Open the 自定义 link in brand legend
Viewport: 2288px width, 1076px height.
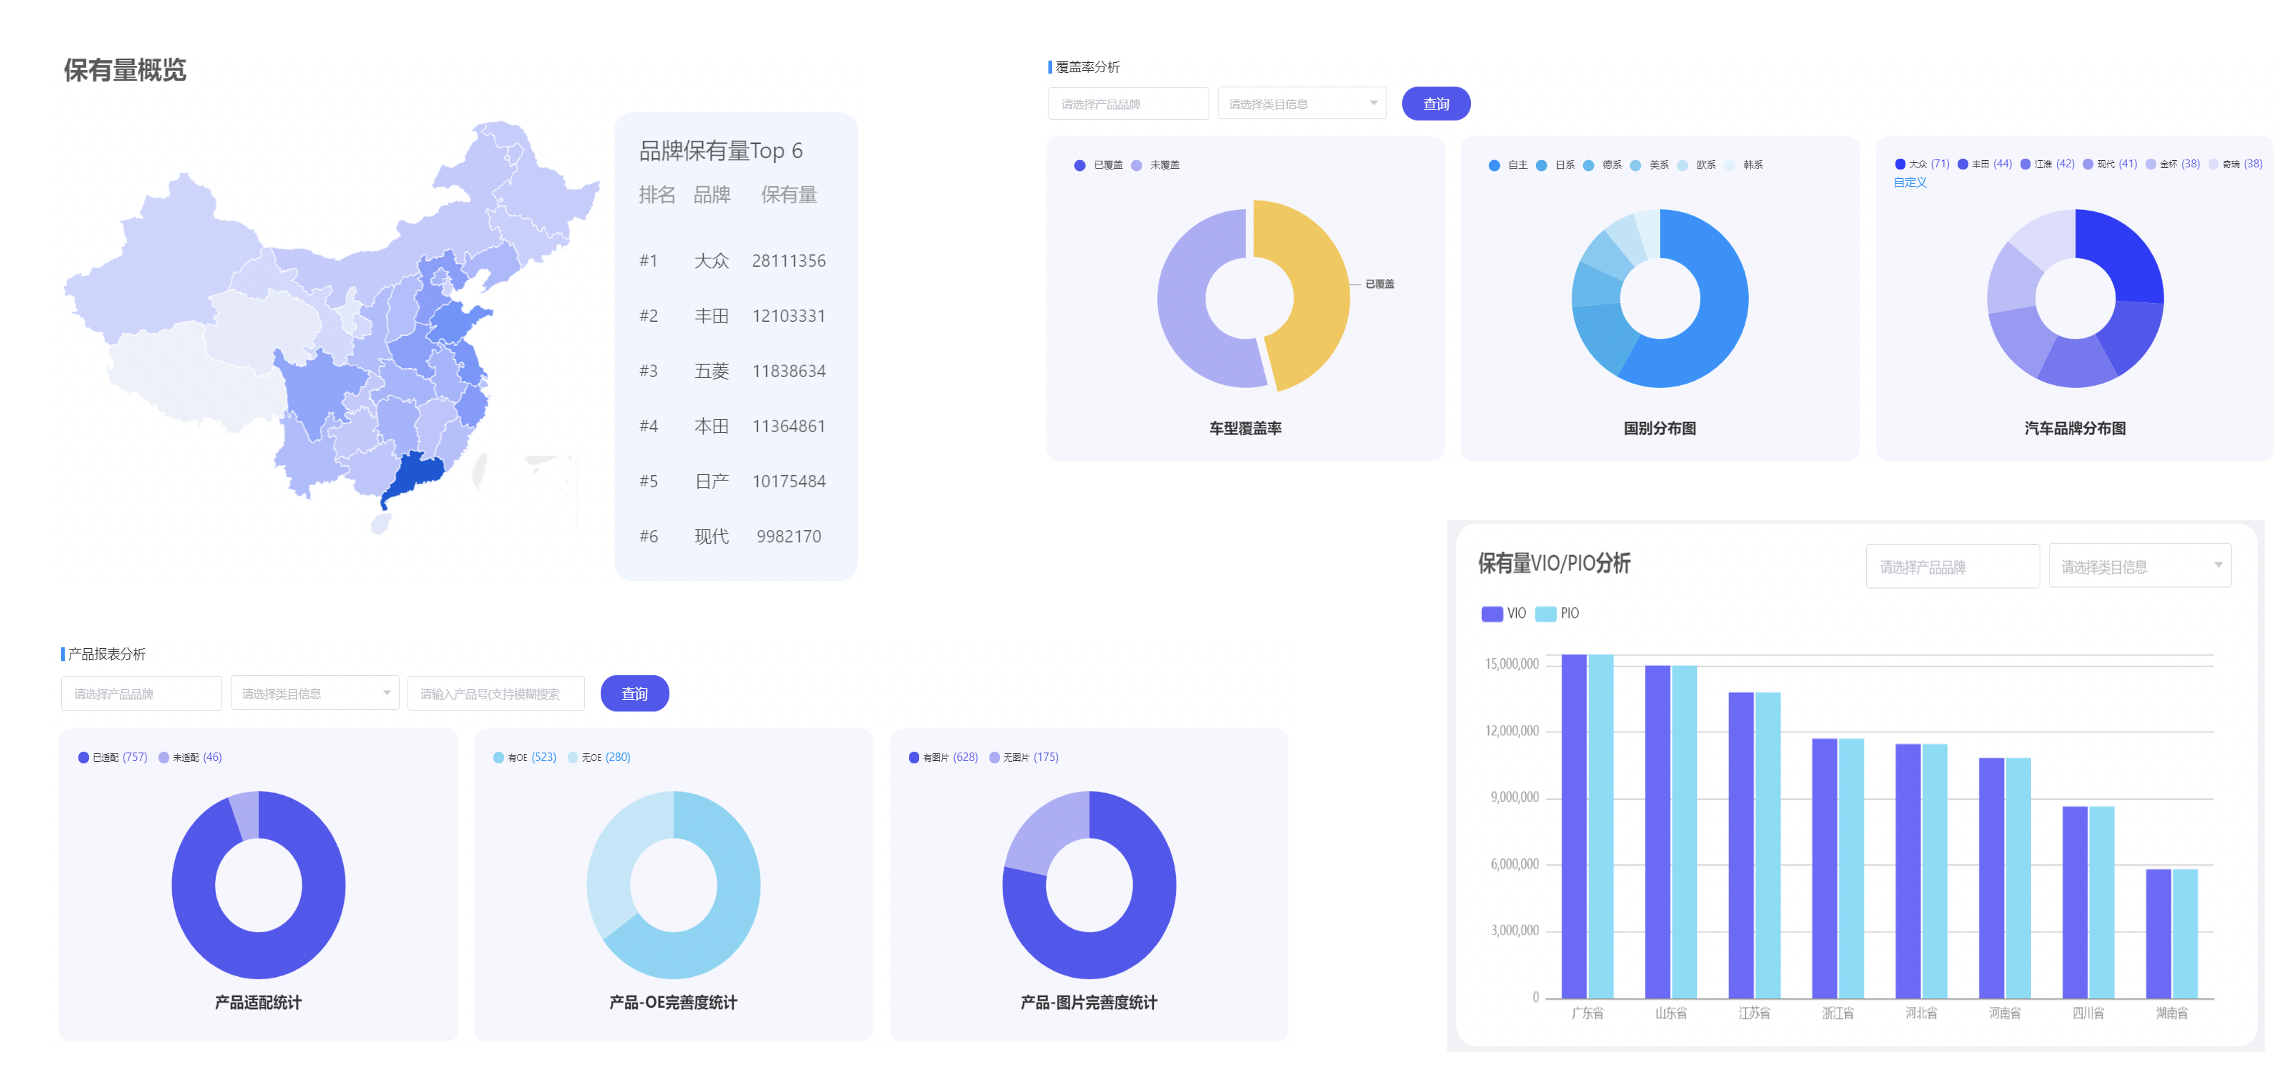(1909, 182)
